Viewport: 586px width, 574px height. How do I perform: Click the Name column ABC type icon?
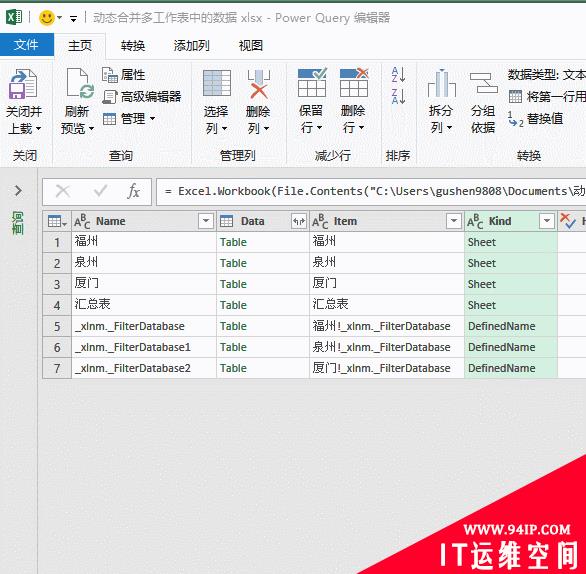tap(82, 221)
